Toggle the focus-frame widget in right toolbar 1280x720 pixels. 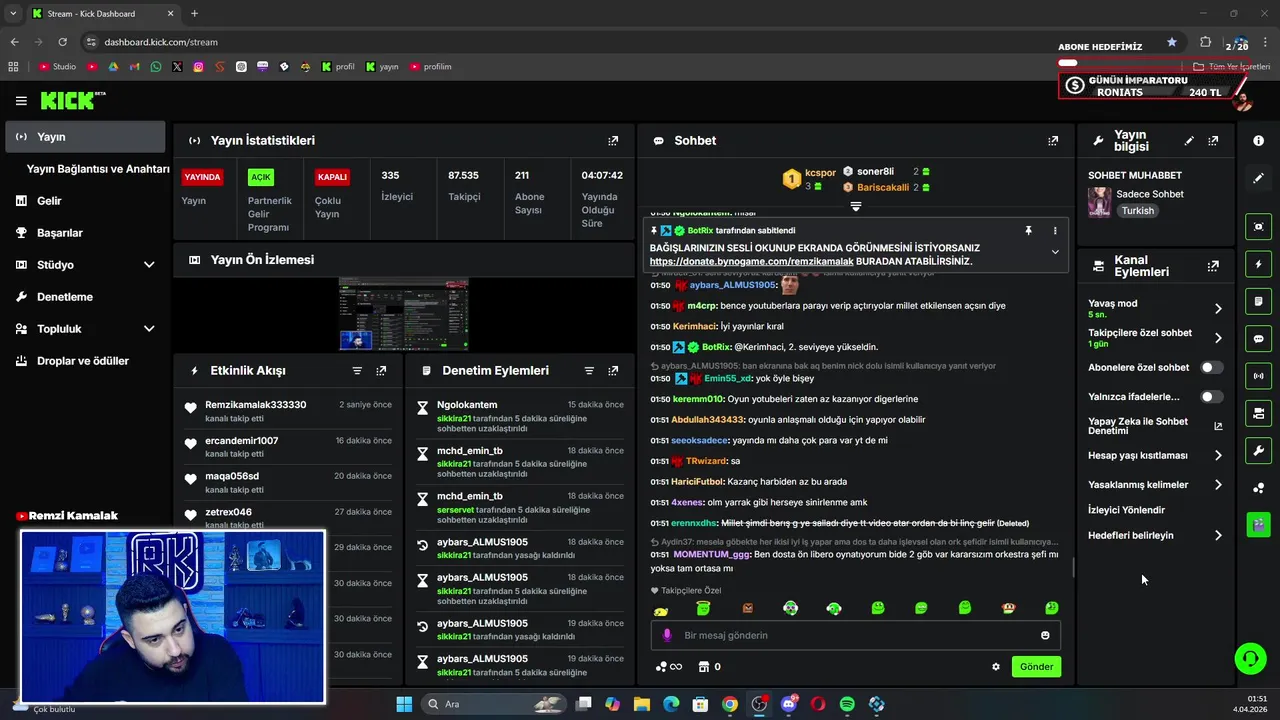1259,227
